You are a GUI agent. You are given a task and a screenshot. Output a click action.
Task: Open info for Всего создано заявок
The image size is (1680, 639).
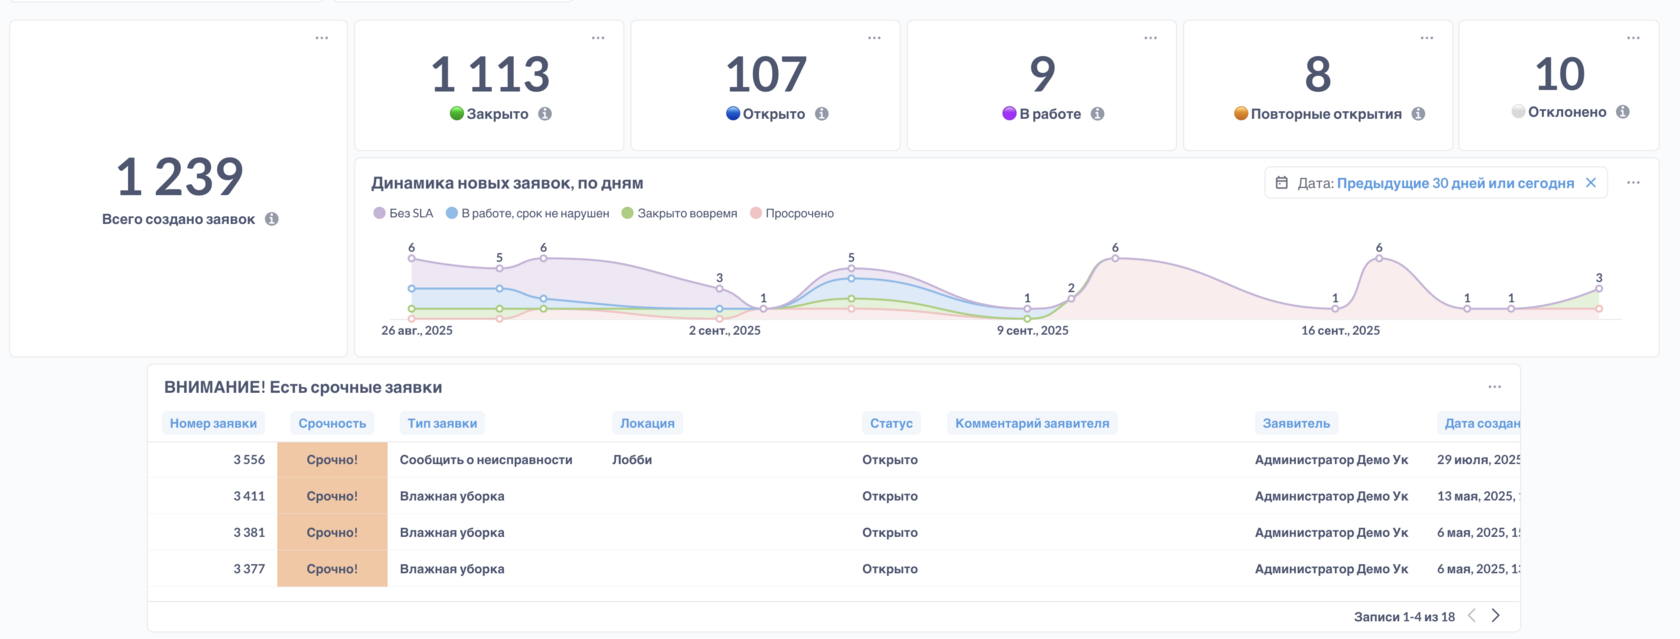tap(272, 219)
